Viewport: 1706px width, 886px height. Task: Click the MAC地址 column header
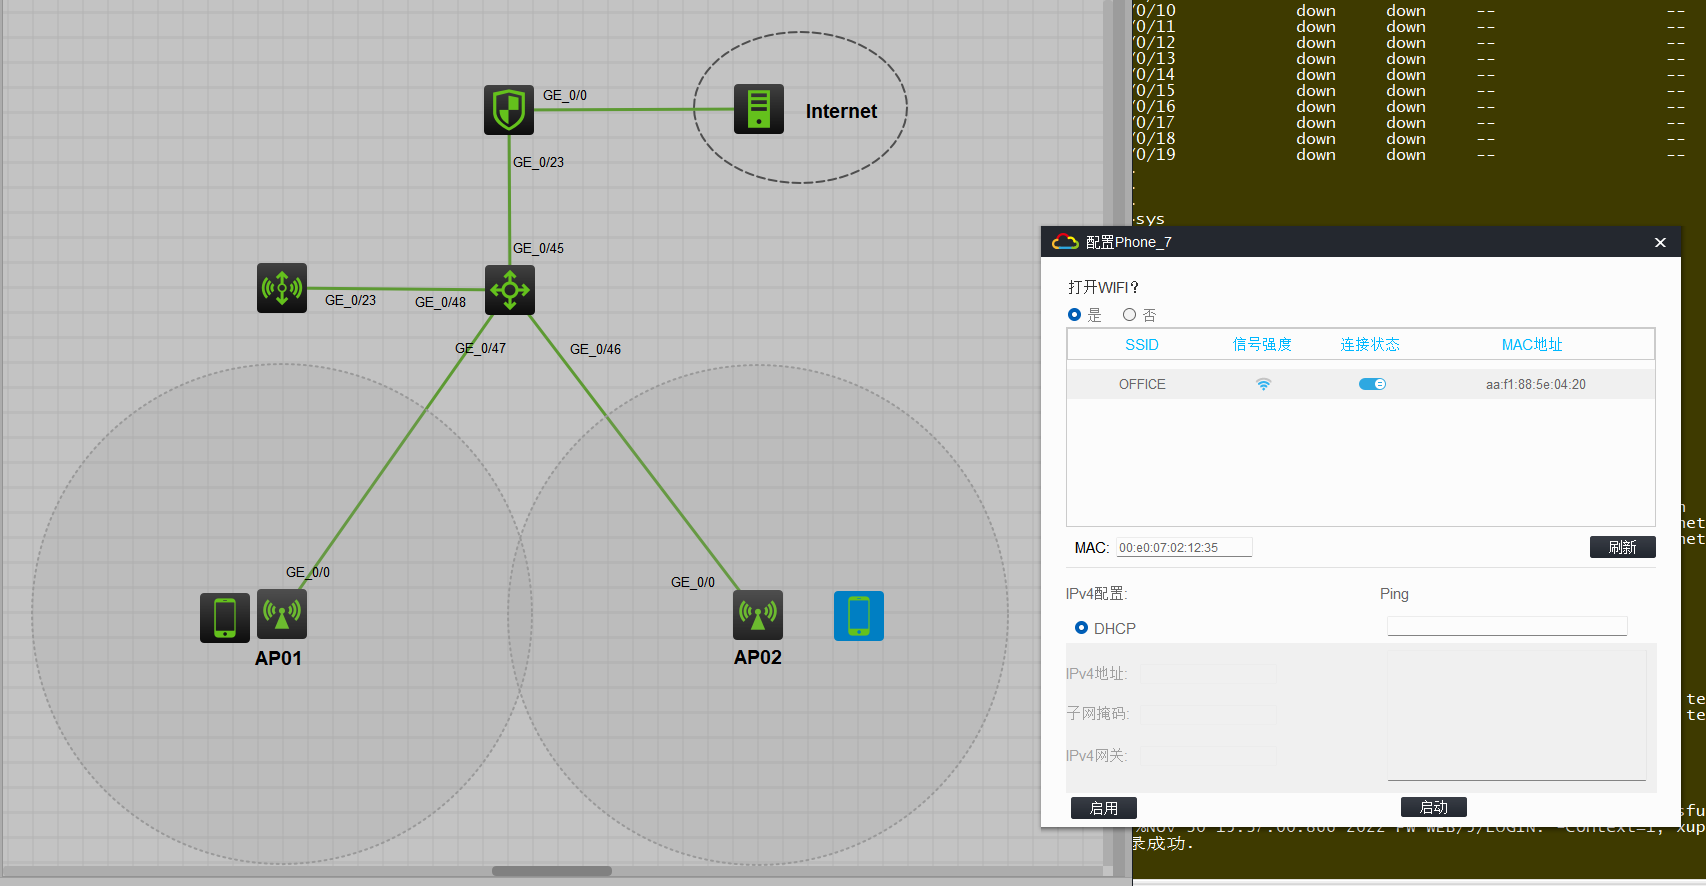tap(1531, 345)
